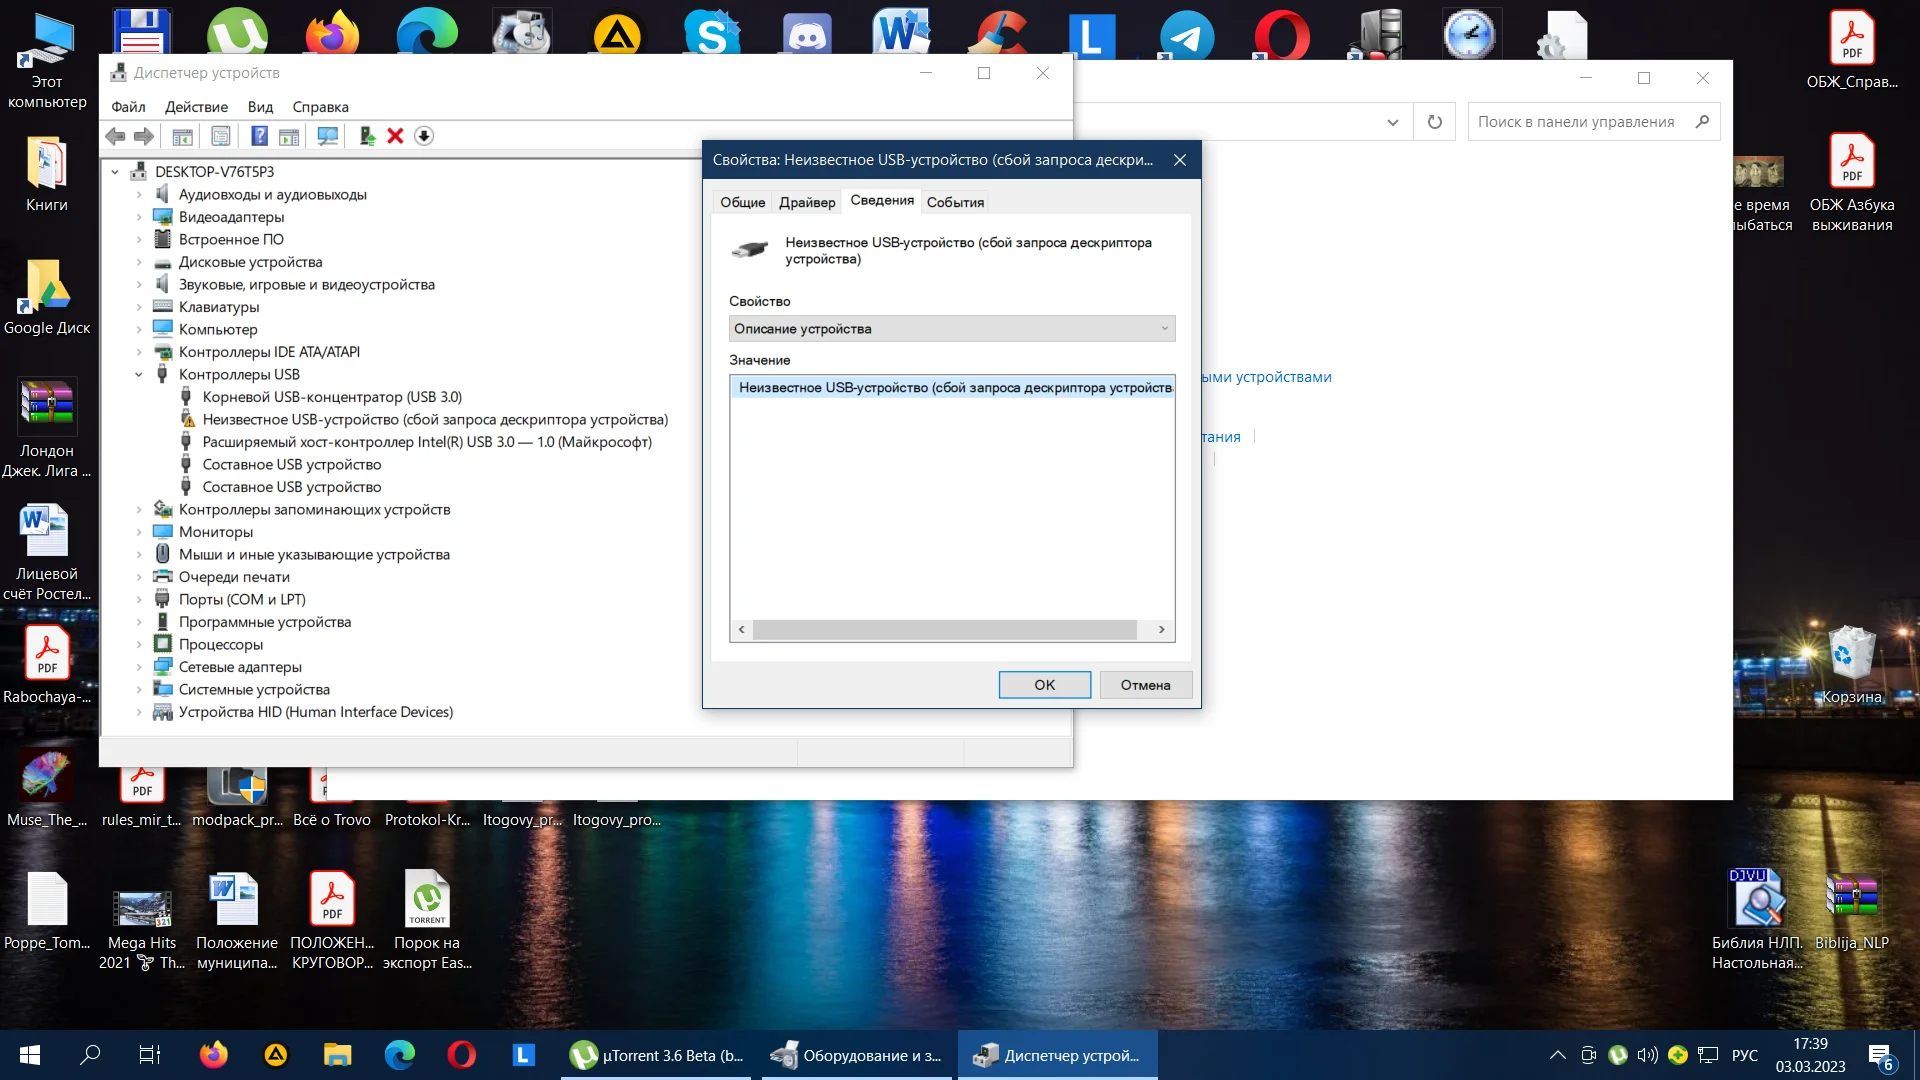Expand the Видеоадаптеры node
The width and height of the screenshot is (1920, 1080).
point(139,217)
